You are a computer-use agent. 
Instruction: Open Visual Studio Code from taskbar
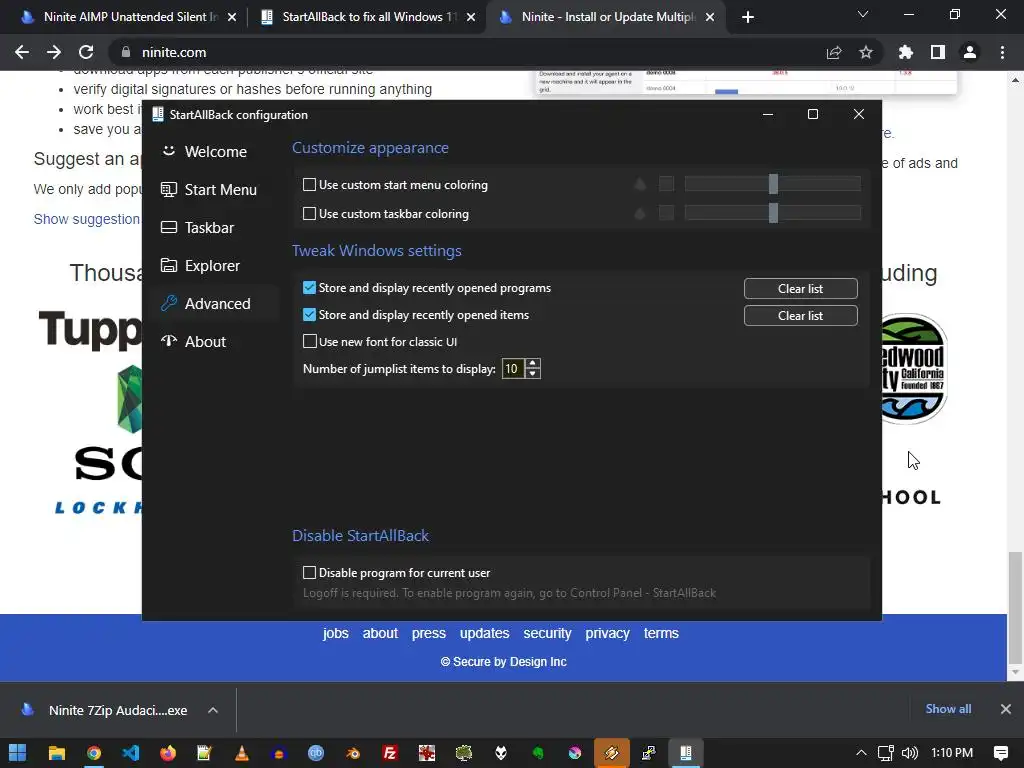coord(131,753)
